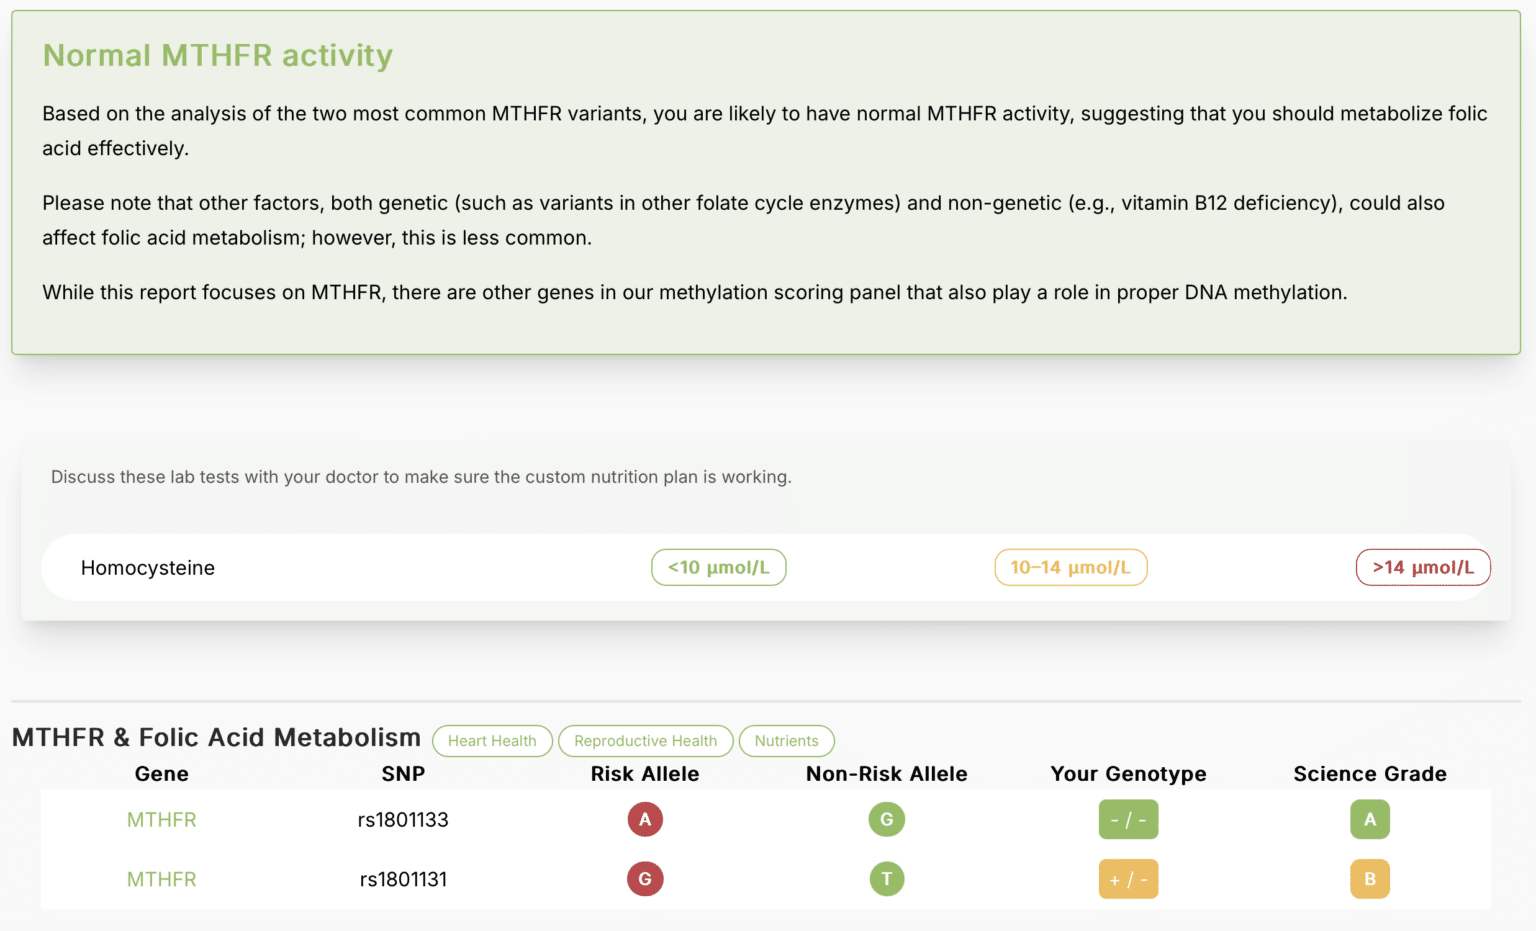This screenshot has width=1536, height=931.
Task: Select the Science Grade column header
Action: 1370,773
